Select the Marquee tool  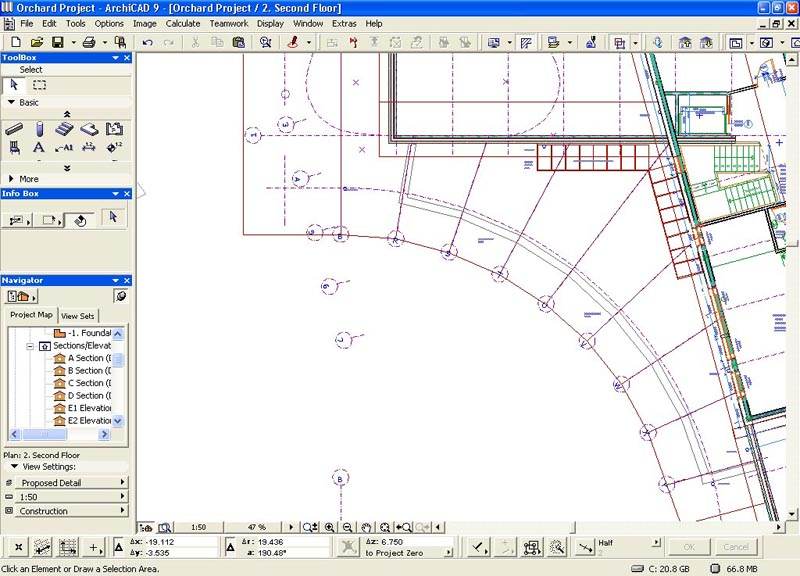(x=39, y=85)
